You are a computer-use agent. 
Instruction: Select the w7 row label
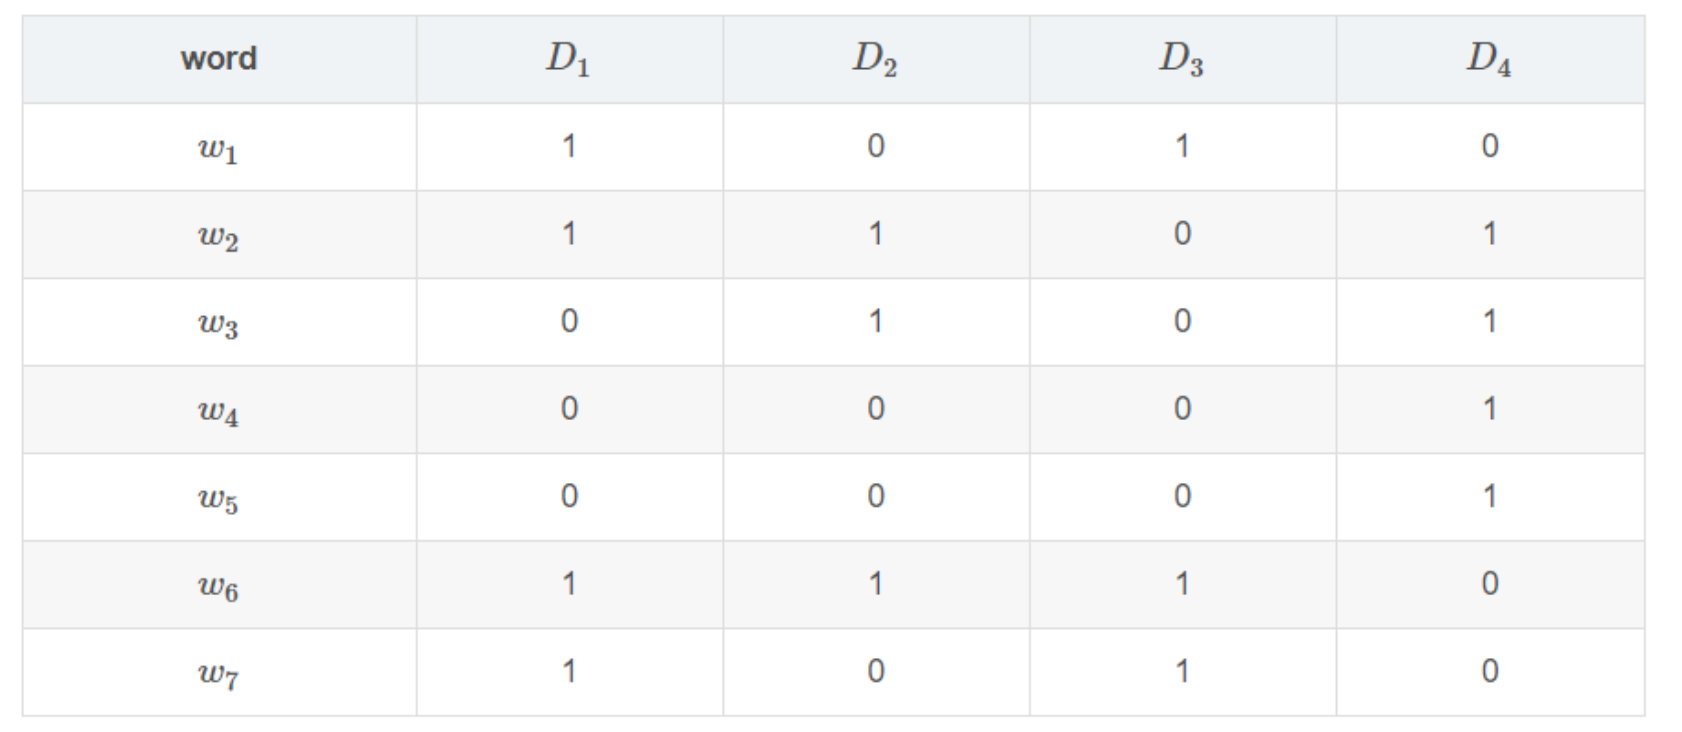click(218, 673)
